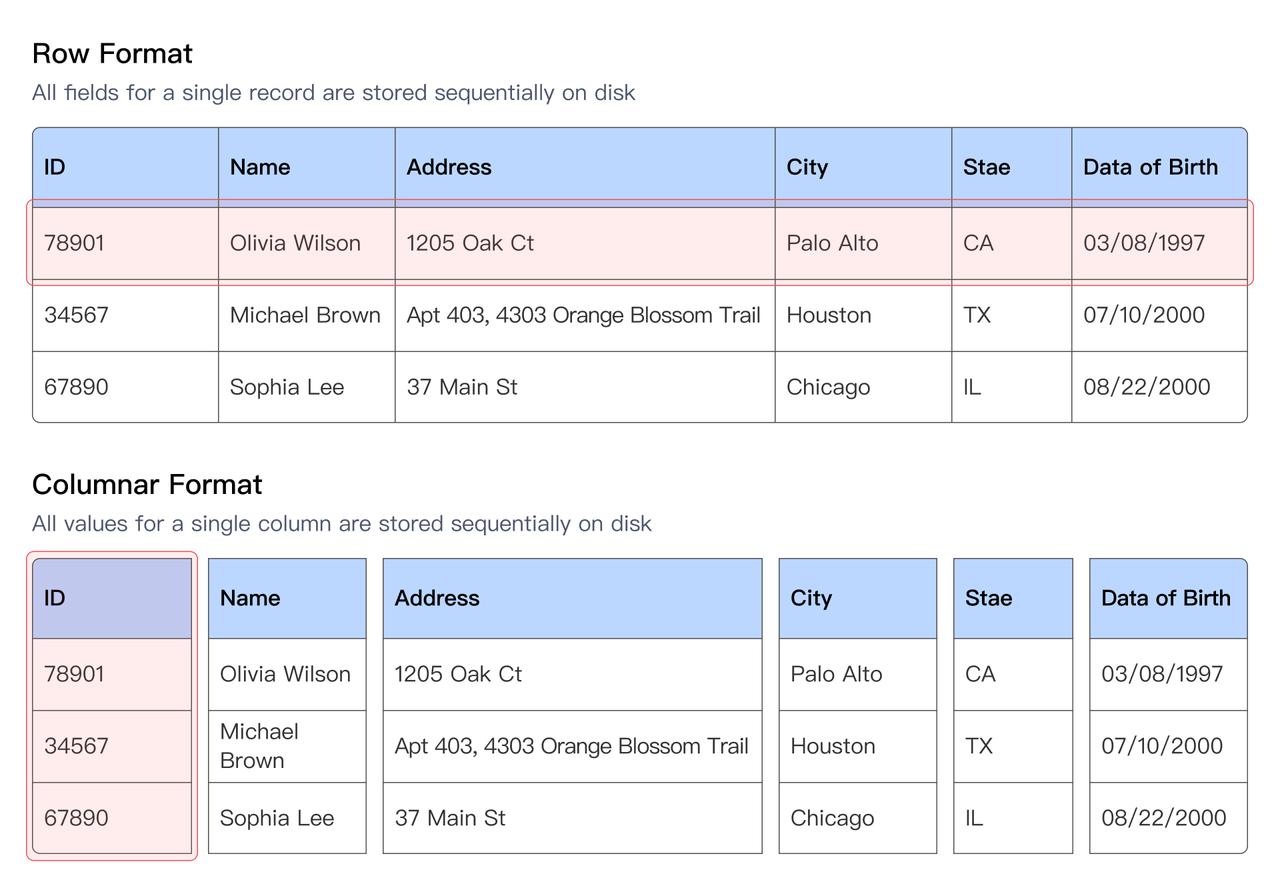The height and width of the screenshot is (886, 1280).
Task: Select Palo Alto in the Columnar City column
Action: tap(836, 674)
